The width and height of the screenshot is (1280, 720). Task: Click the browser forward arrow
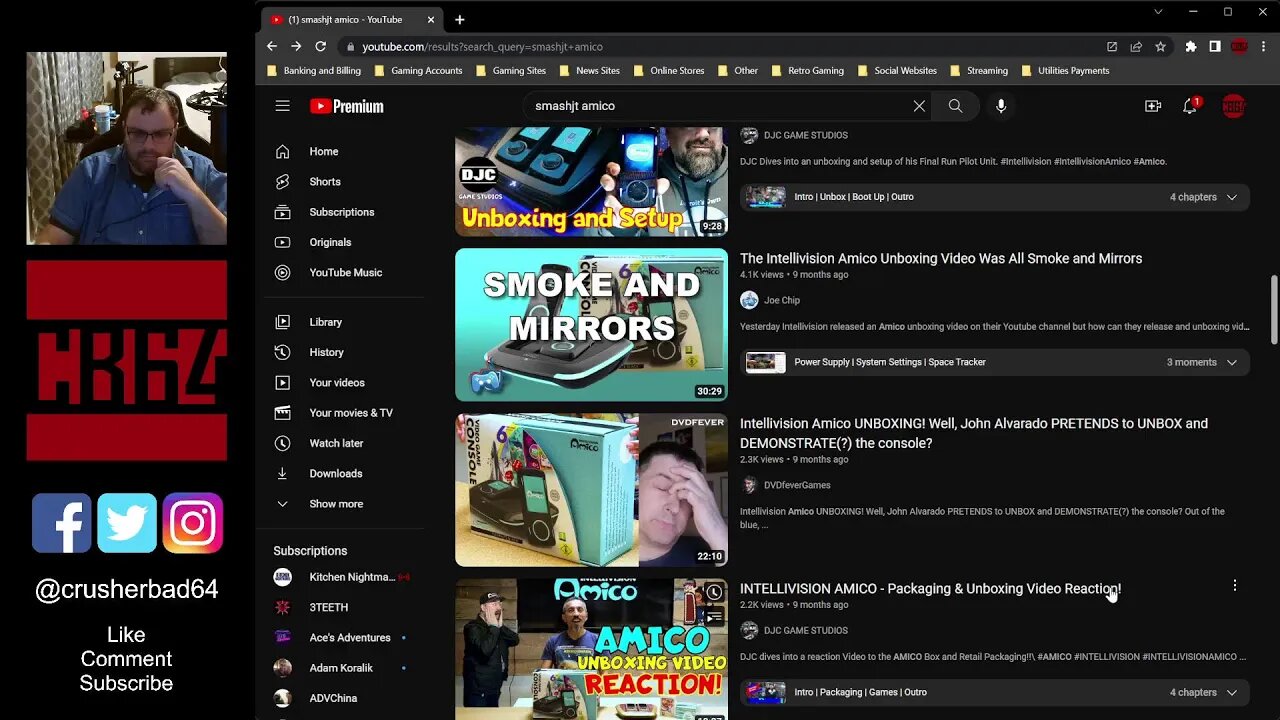click(x=296, y=46)
